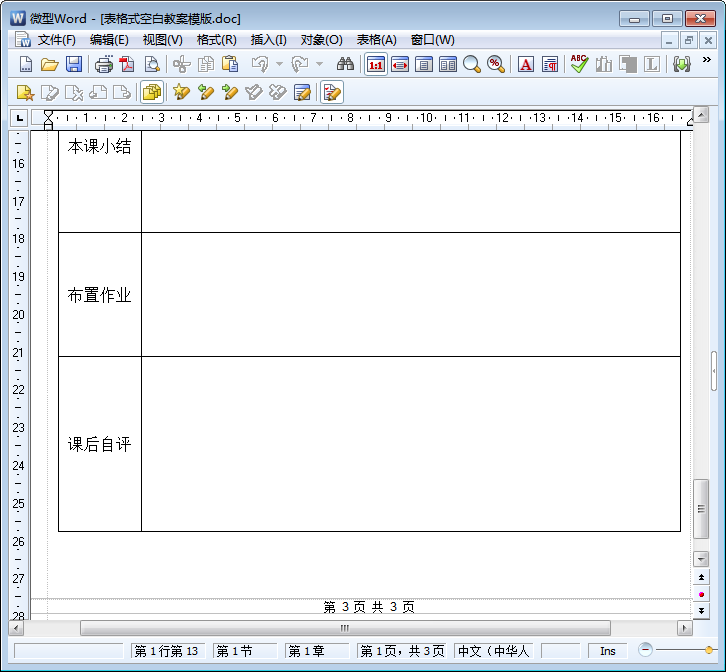
Task: Expand the toolbar overflow chevron
Action: [x=707, y=62]
